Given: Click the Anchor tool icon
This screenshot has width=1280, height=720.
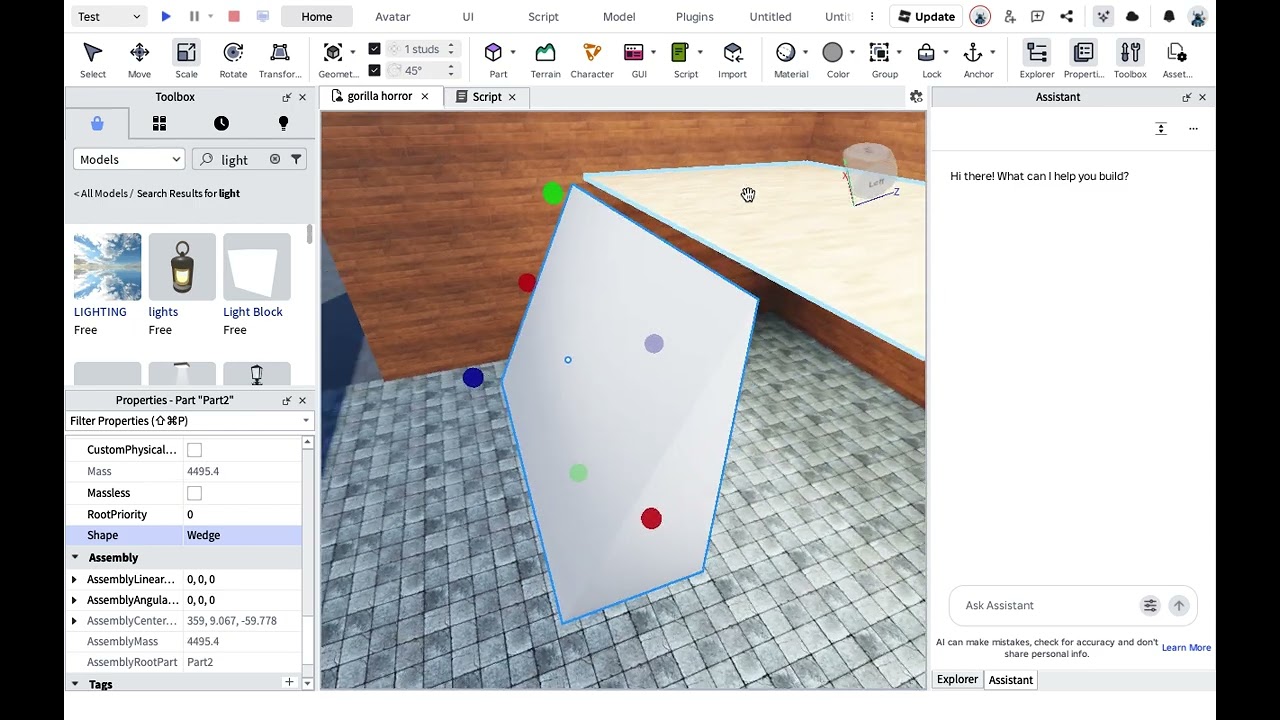Looking at the screenshot, I should (x=973, y=52).
